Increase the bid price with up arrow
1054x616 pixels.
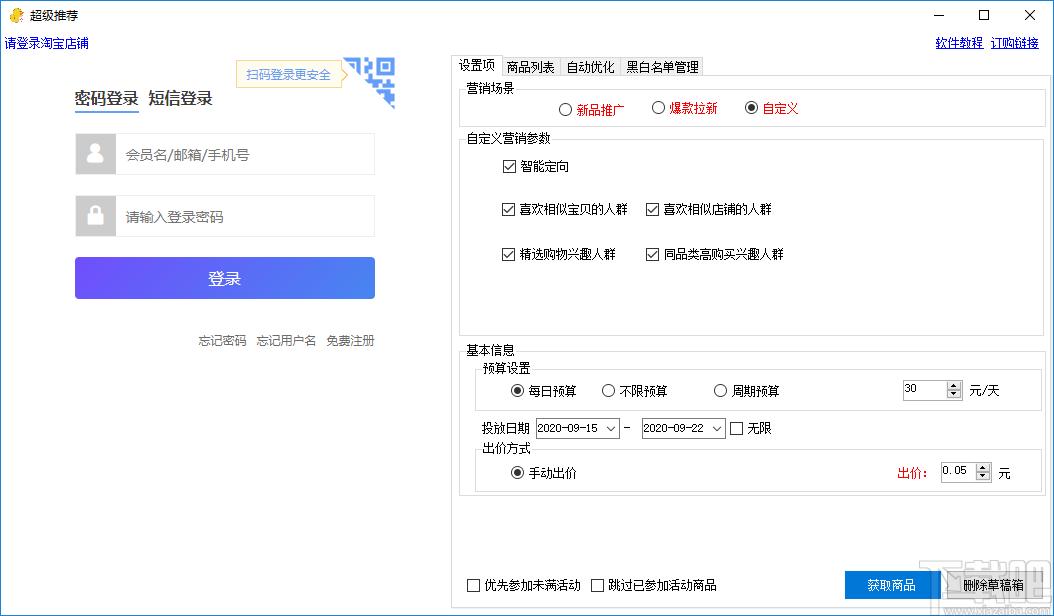pos(983,468)
